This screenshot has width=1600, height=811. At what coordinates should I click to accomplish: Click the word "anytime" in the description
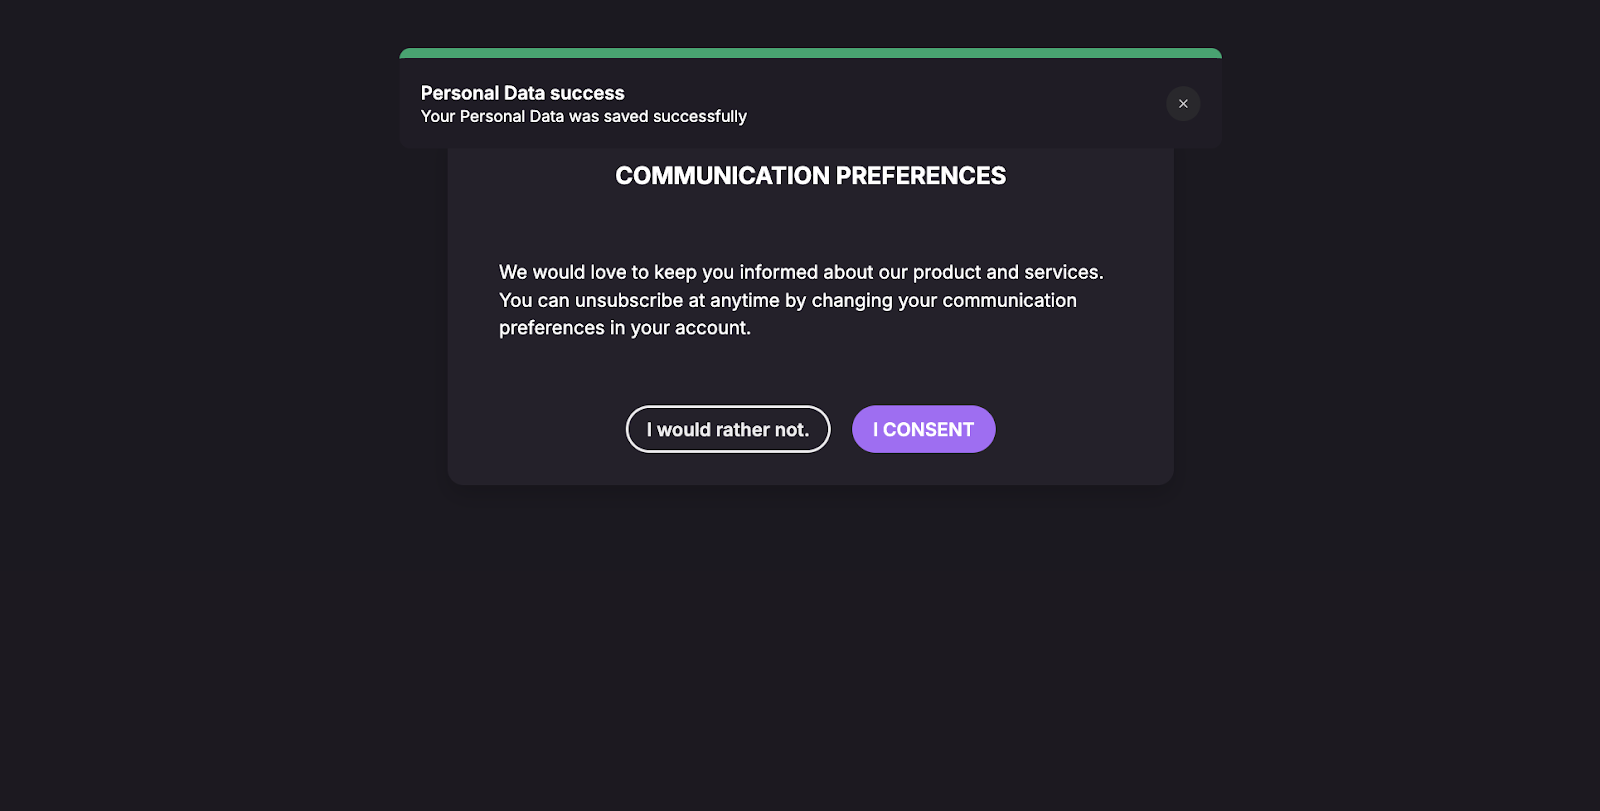tap(745, 300)
